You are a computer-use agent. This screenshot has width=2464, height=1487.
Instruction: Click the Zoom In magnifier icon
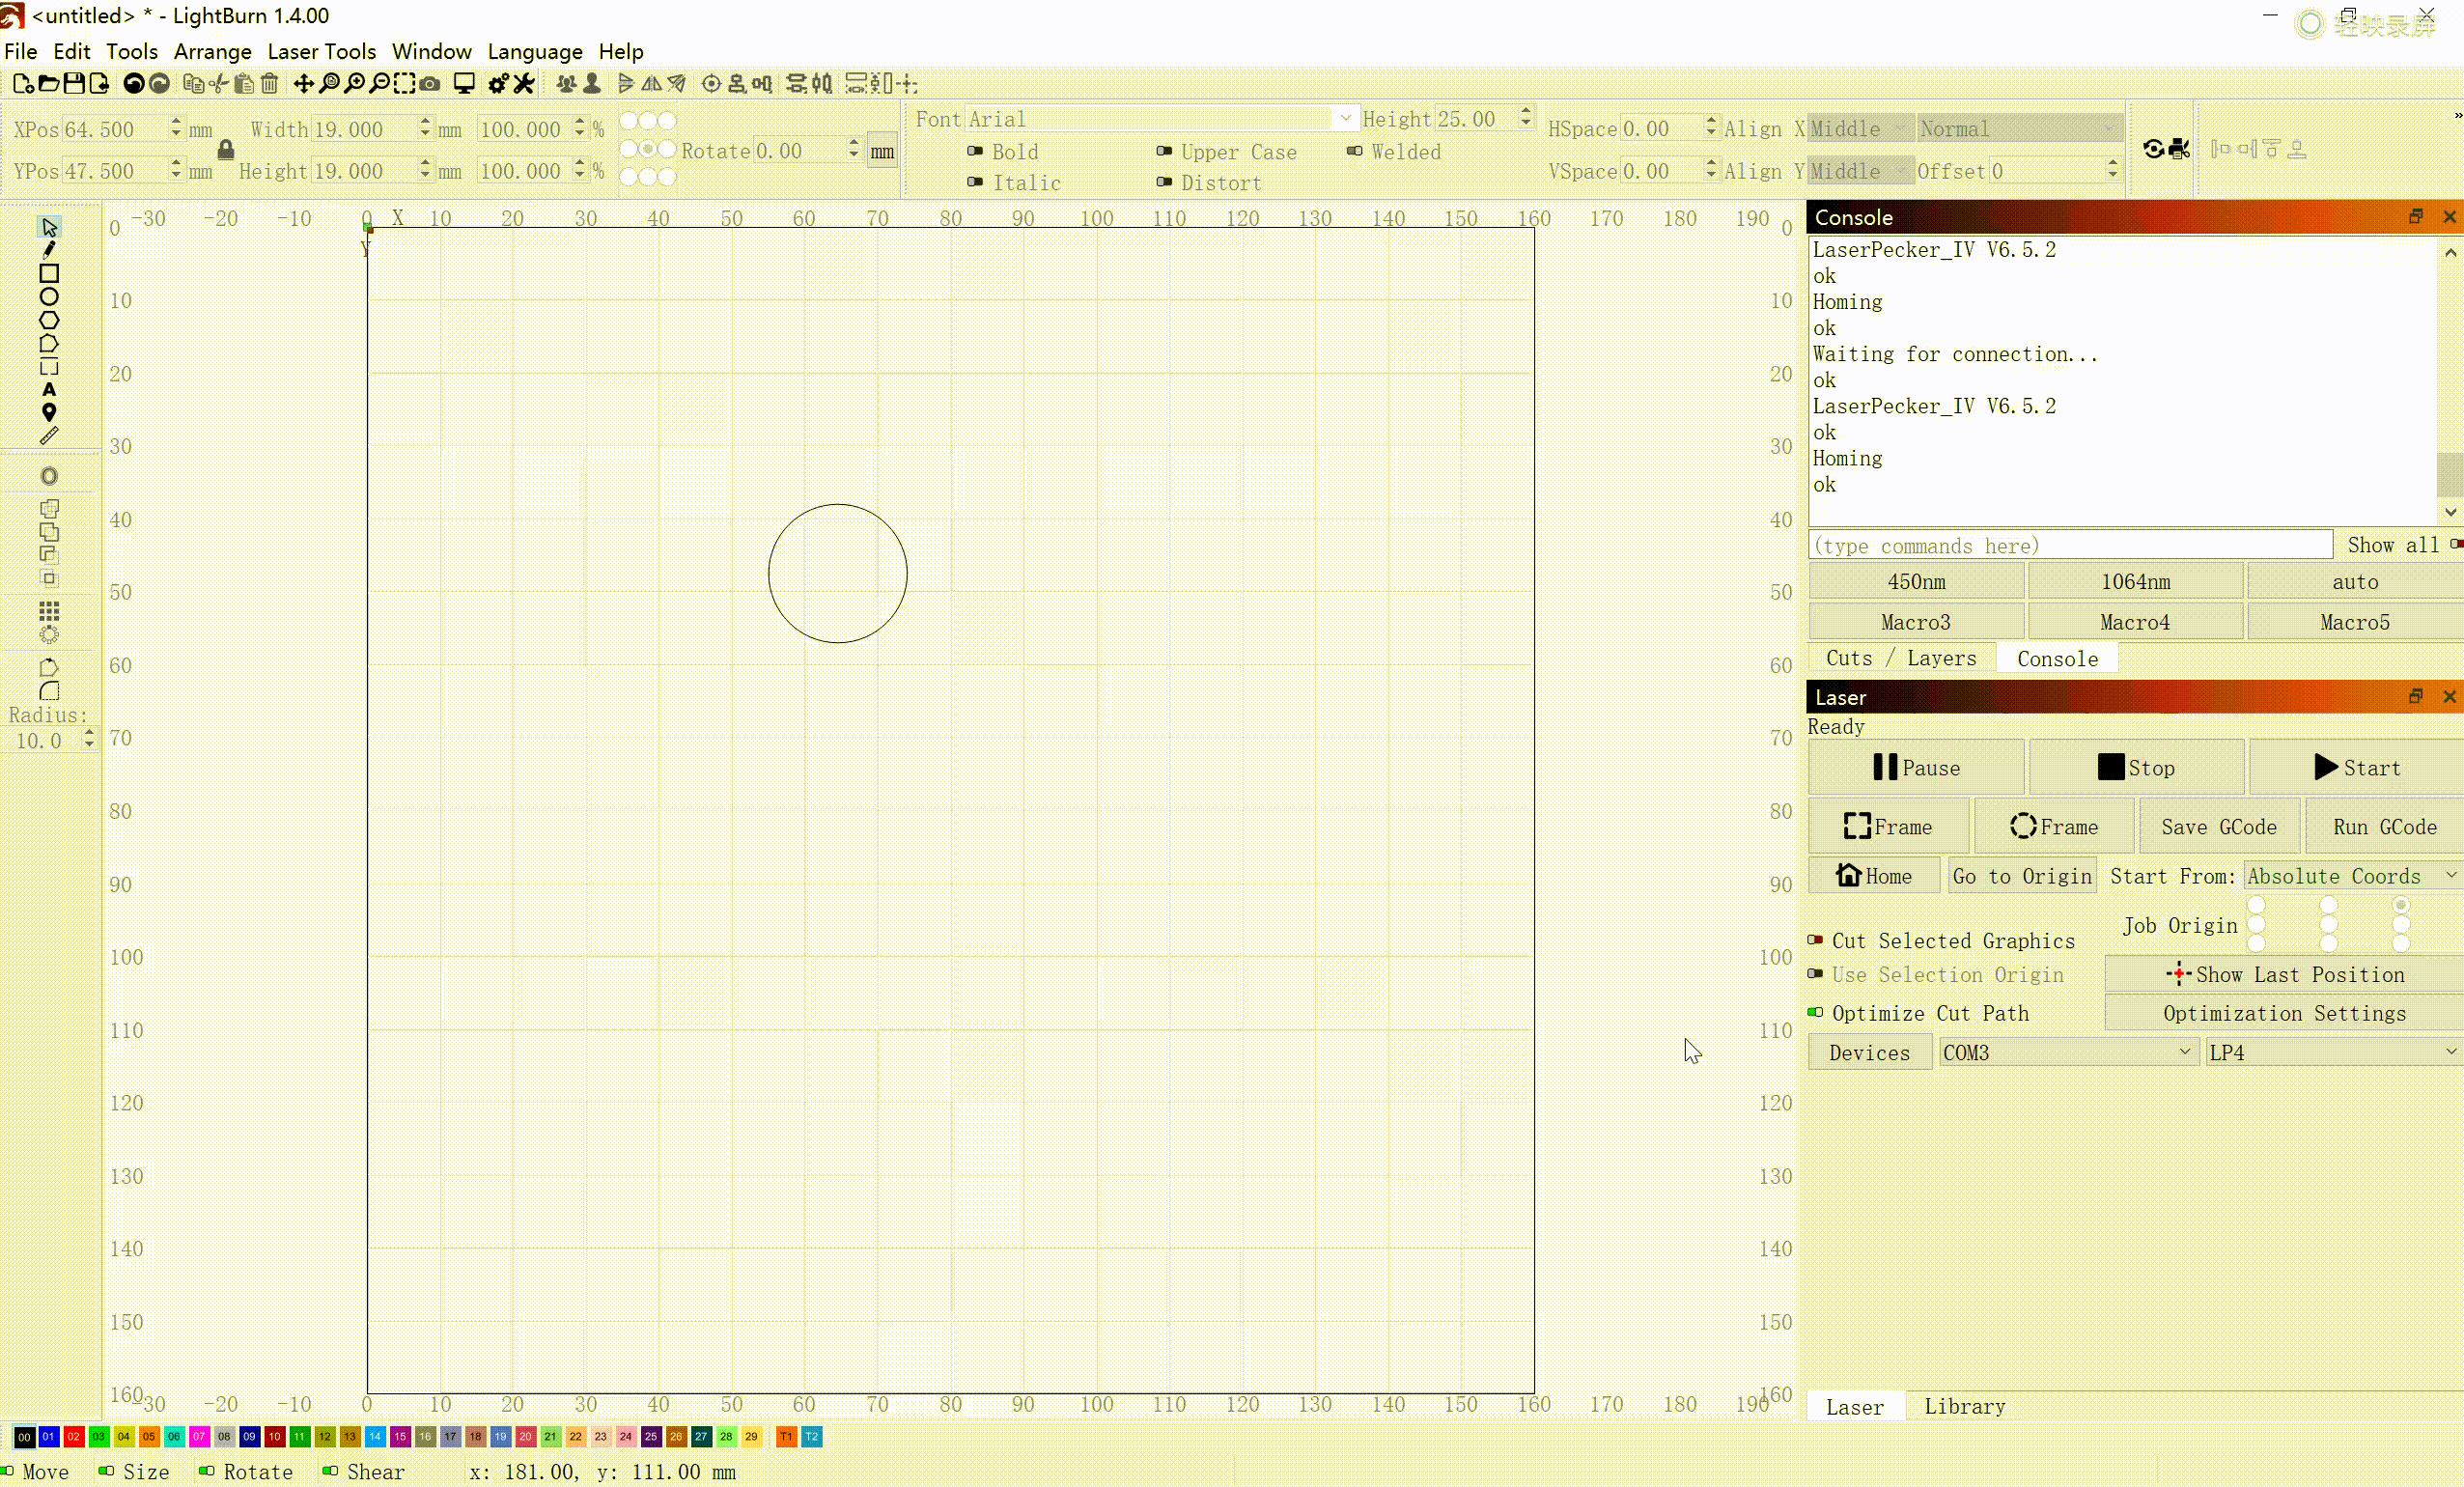tap(354, 84)
